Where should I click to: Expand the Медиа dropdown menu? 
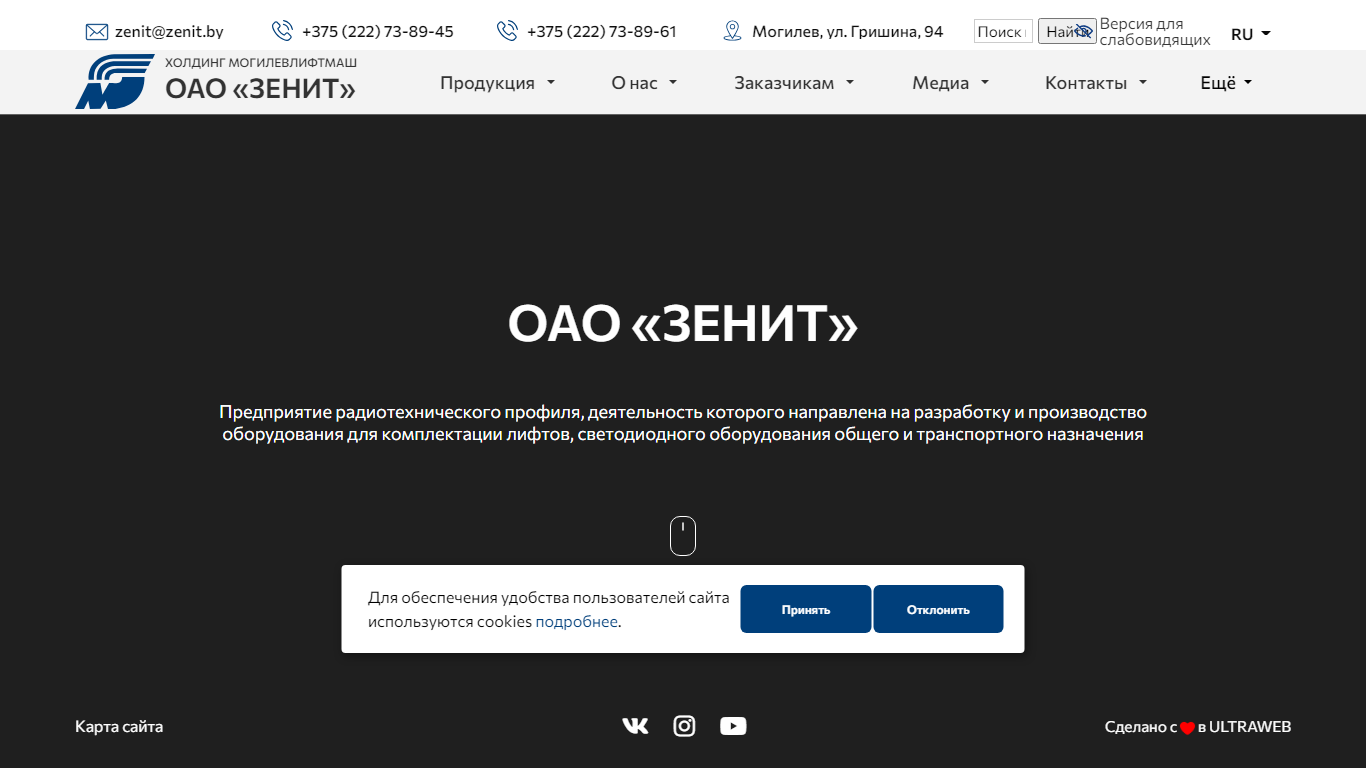[950, 83]
